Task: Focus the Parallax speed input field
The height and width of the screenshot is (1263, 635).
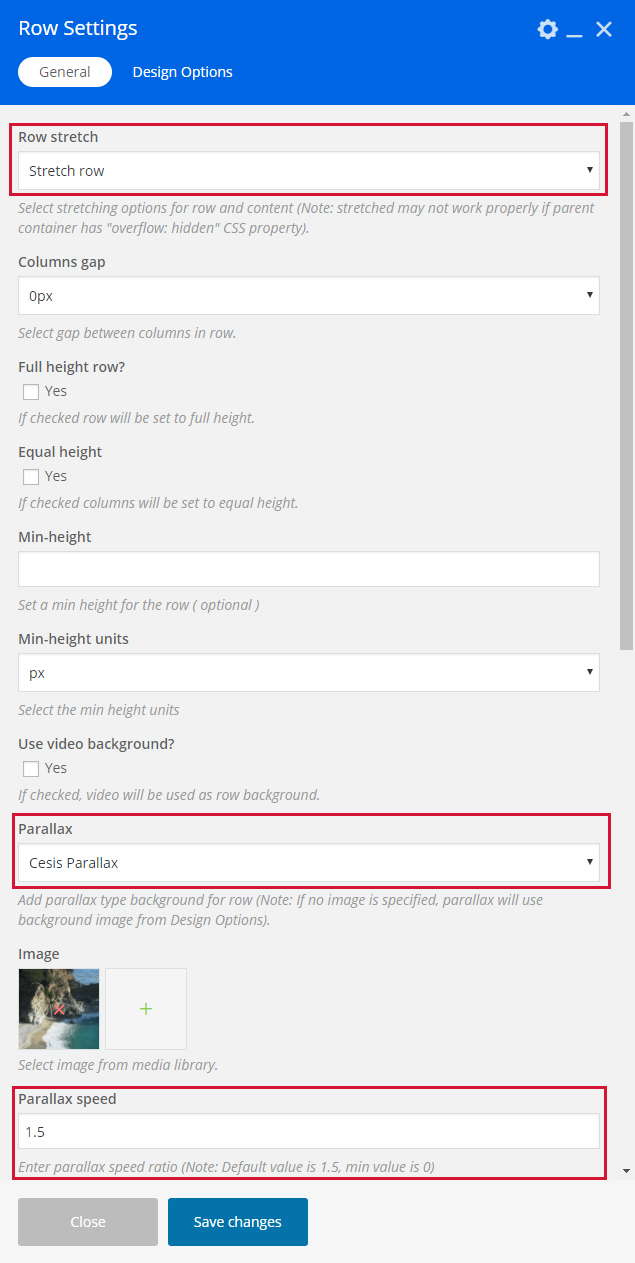Action: (308, 1132)
